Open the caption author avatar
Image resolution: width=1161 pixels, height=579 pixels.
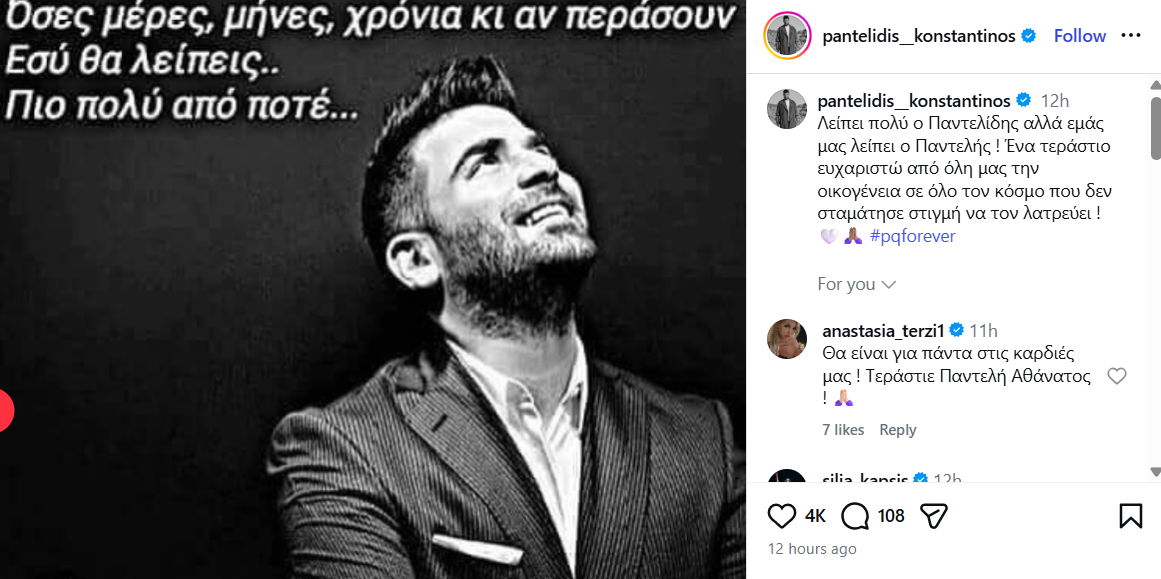click(787, 109)
